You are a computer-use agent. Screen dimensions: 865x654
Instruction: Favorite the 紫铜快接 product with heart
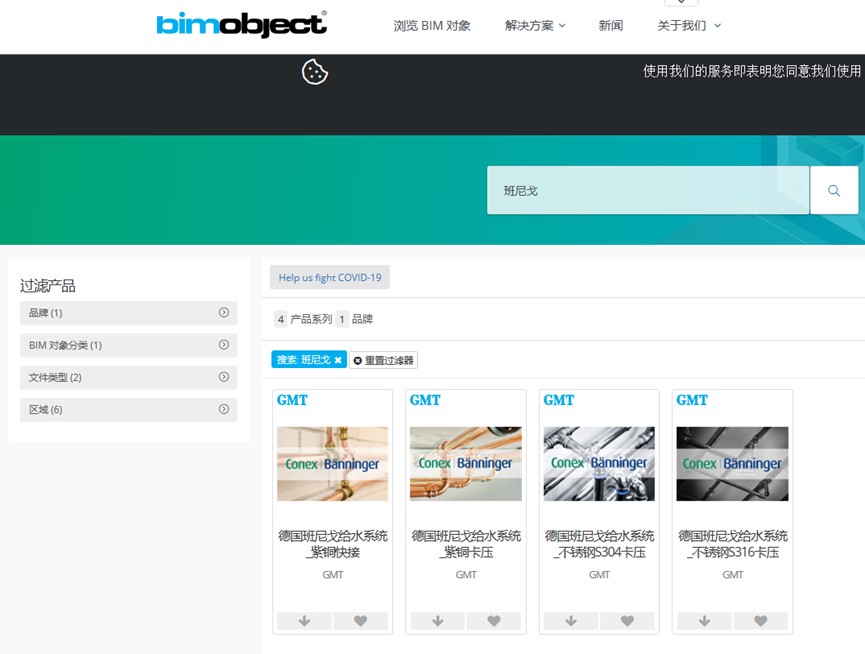pyautogui.click(x=360, y=621)
